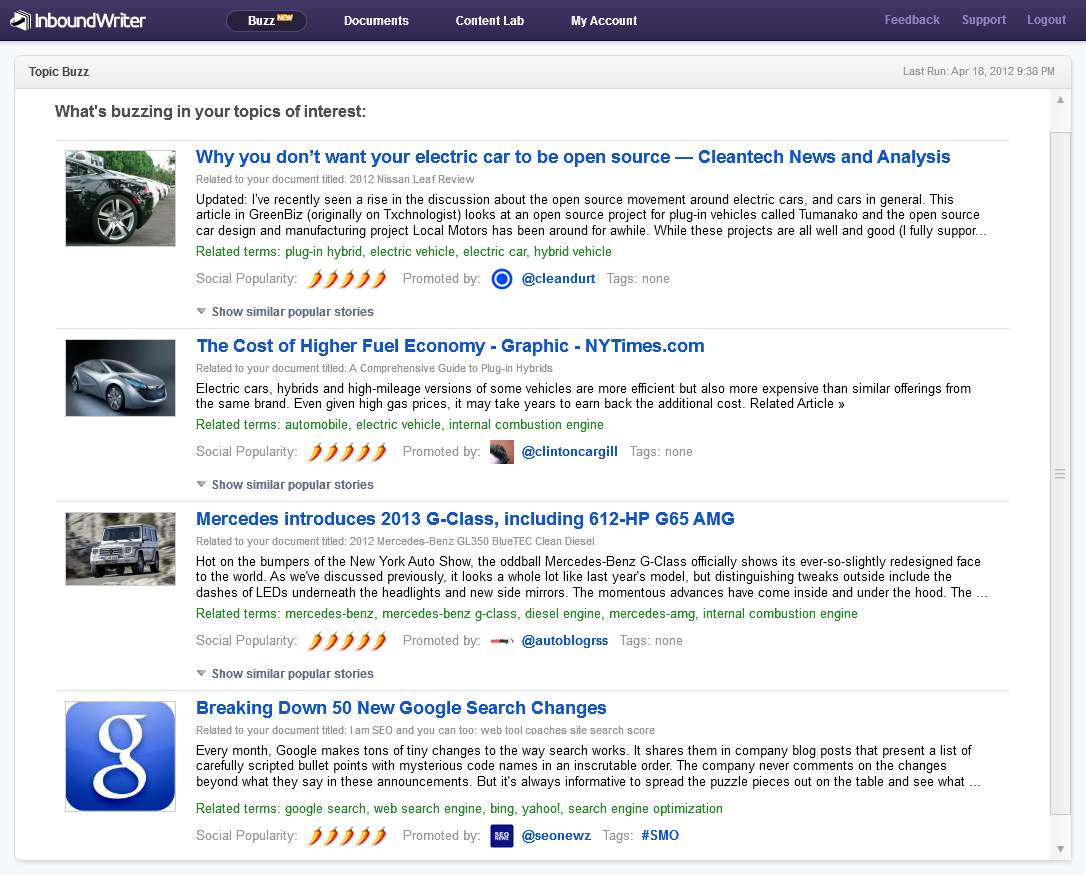Click 'Related to your document titled: 2012 Nissan Leaf Review'

(x=335, y=179)
